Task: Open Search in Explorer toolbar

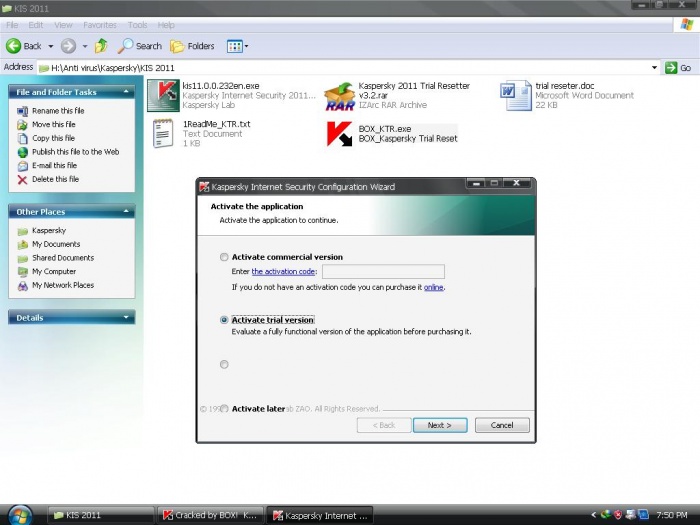Action: pos(140,46)
